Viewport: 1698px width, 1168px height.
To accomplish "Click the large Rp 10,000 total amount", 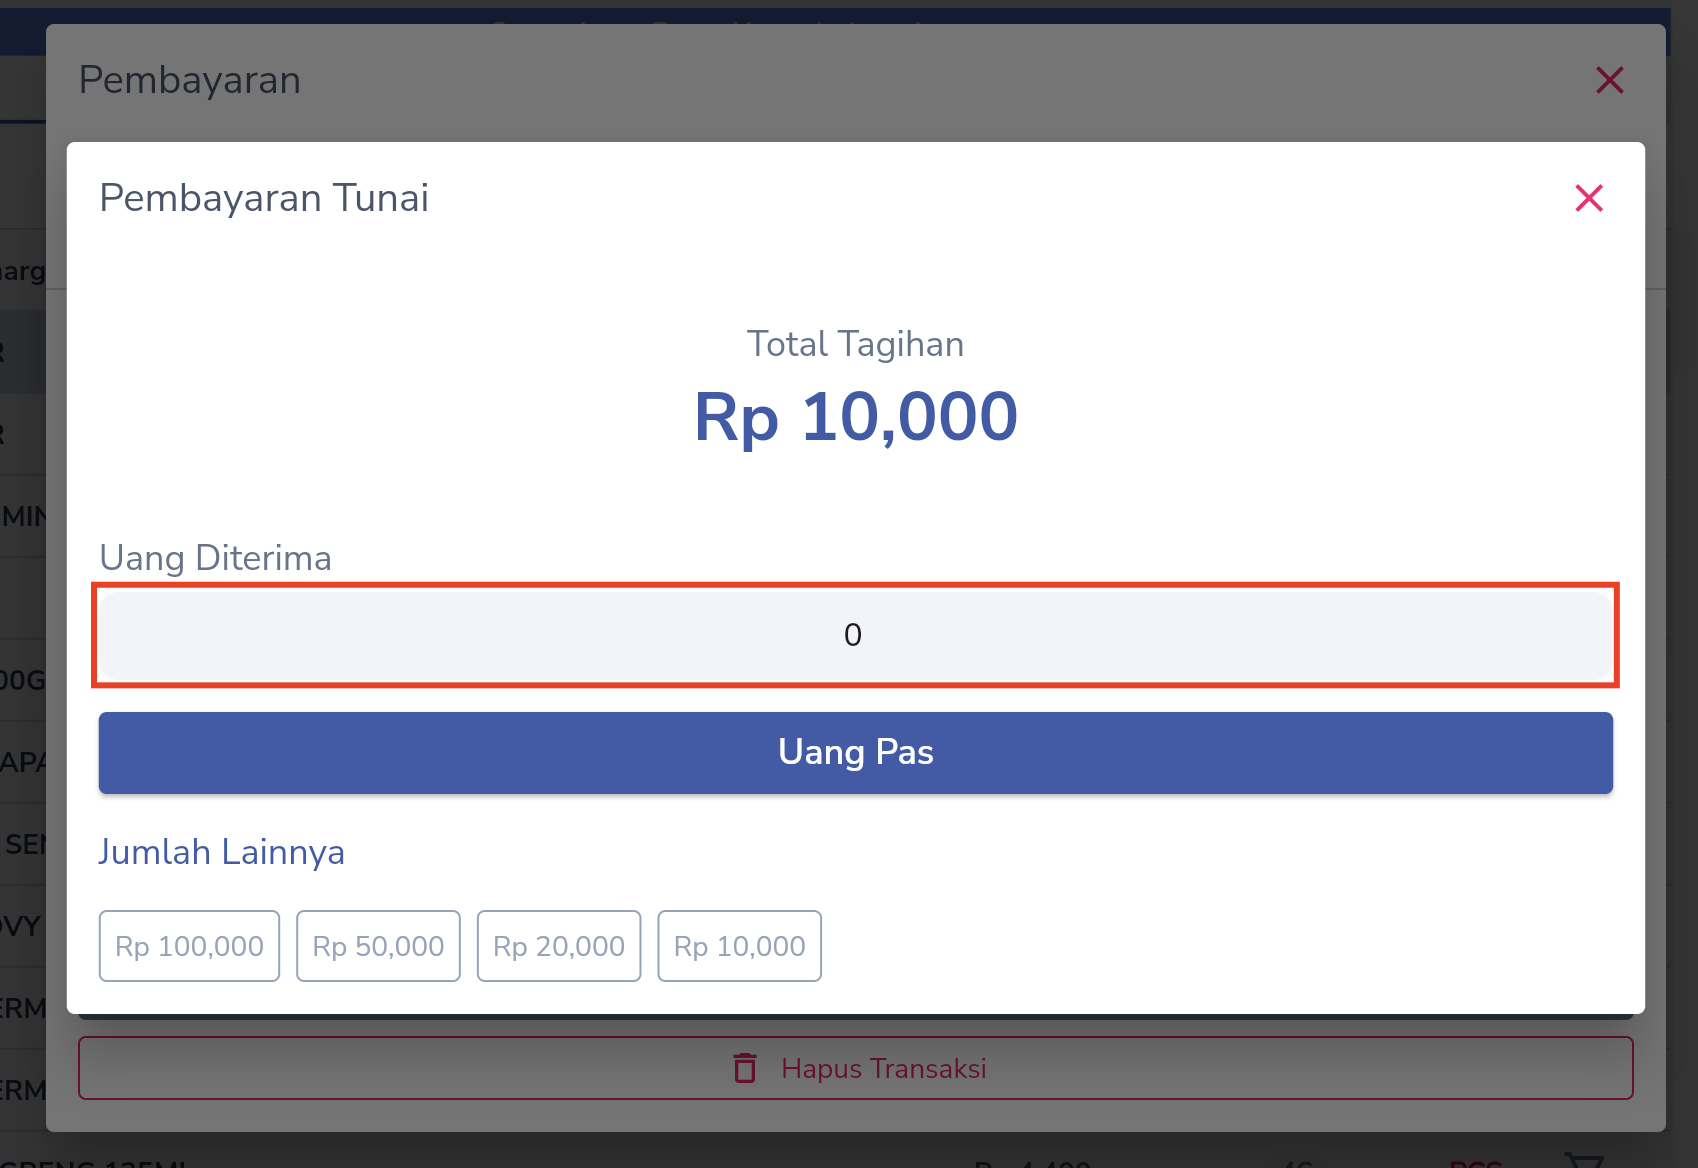I will (856, 416).
